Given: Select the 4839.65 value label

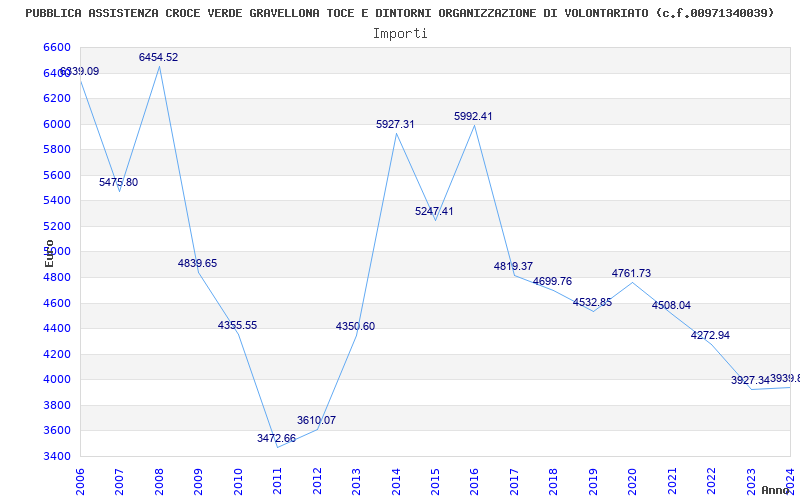Looking at the screenshot, I should [x=197, y=263].
